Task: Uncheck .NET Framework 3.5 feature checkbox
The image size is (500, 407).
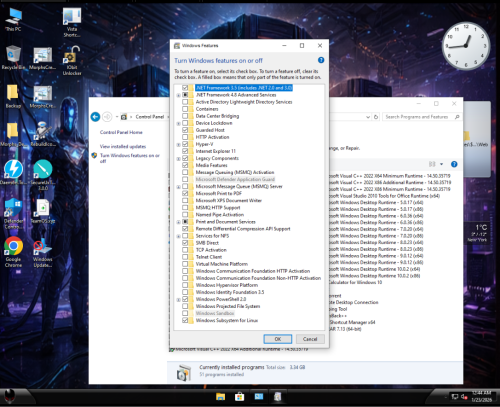Action: point(185,88)
